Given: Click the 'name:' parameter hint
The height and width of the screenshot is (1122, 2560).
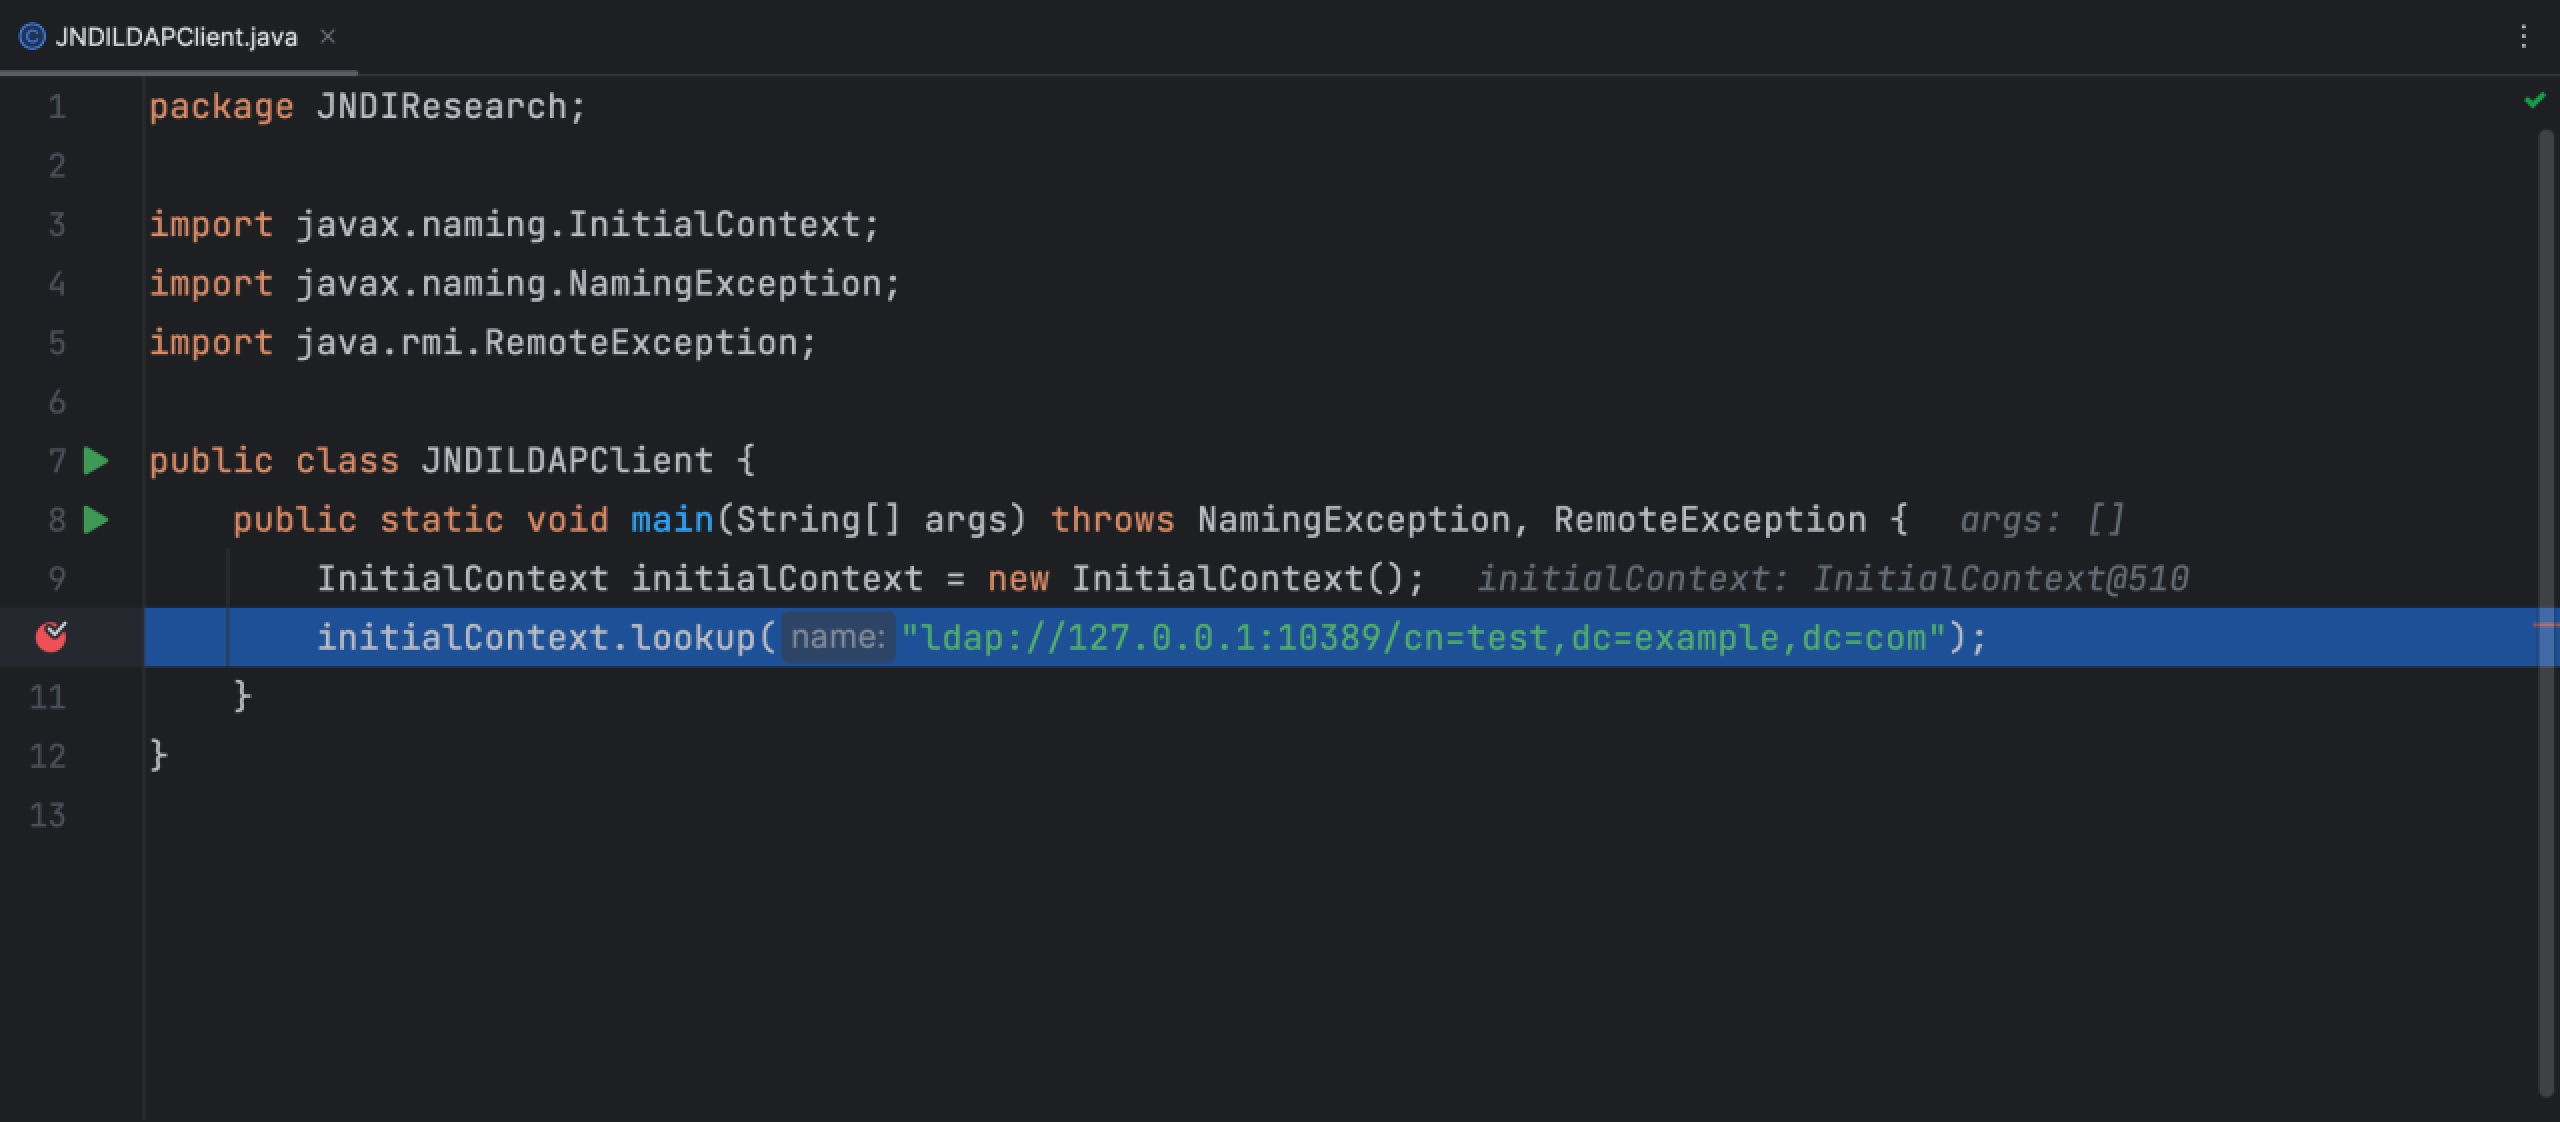Looking at the screenshot, I should pos(837,637).
